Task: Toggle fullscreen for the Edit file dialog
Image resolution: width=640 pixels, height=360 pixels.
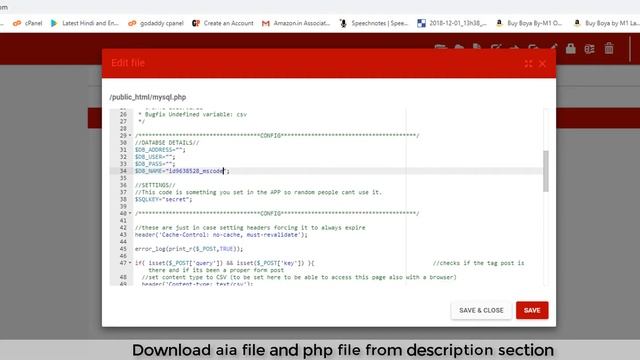Action: click(x=528, y=64)
